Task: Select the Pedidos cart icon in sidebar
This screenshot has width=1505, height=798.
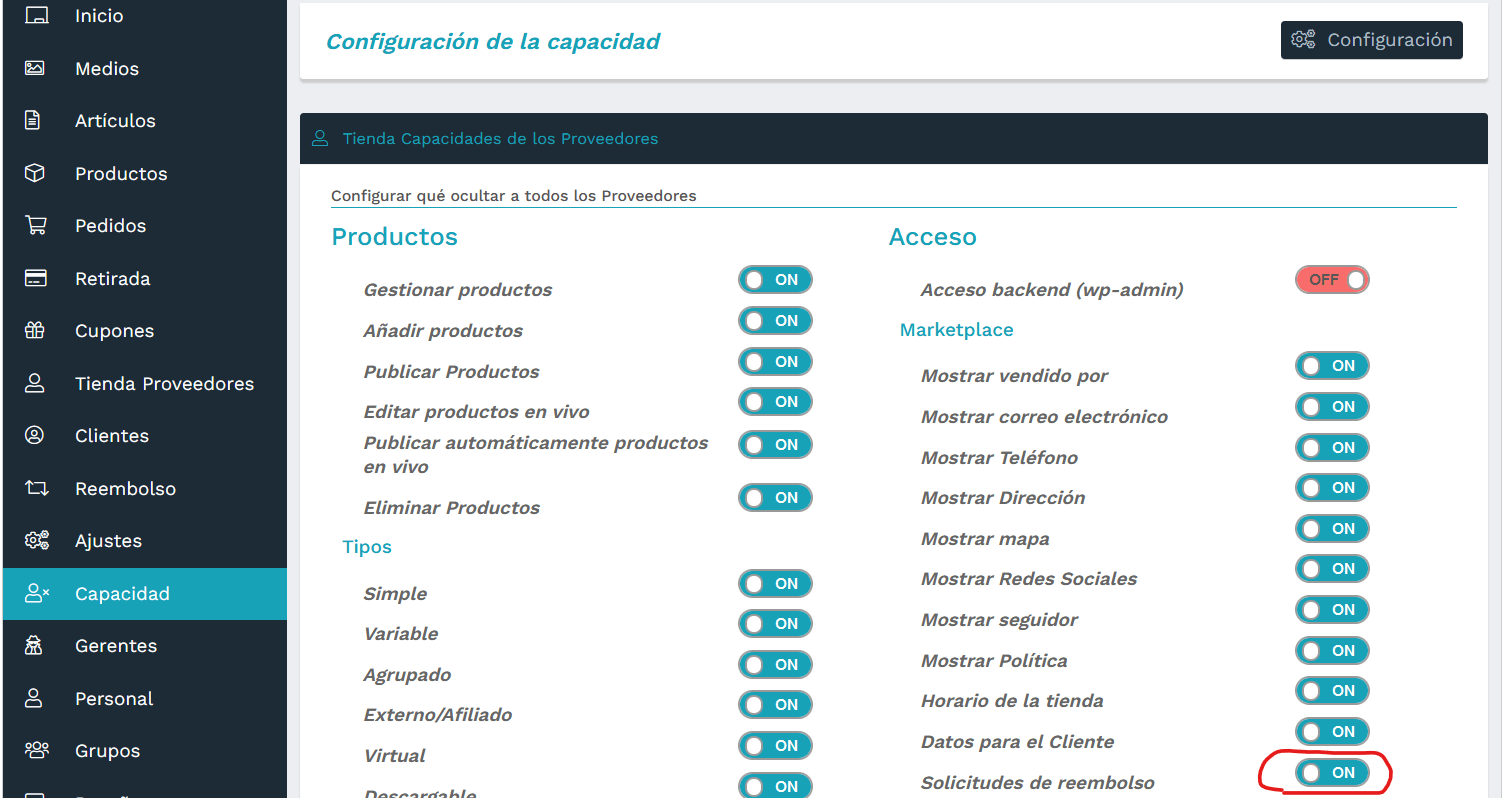Action: tap(37, 225)
